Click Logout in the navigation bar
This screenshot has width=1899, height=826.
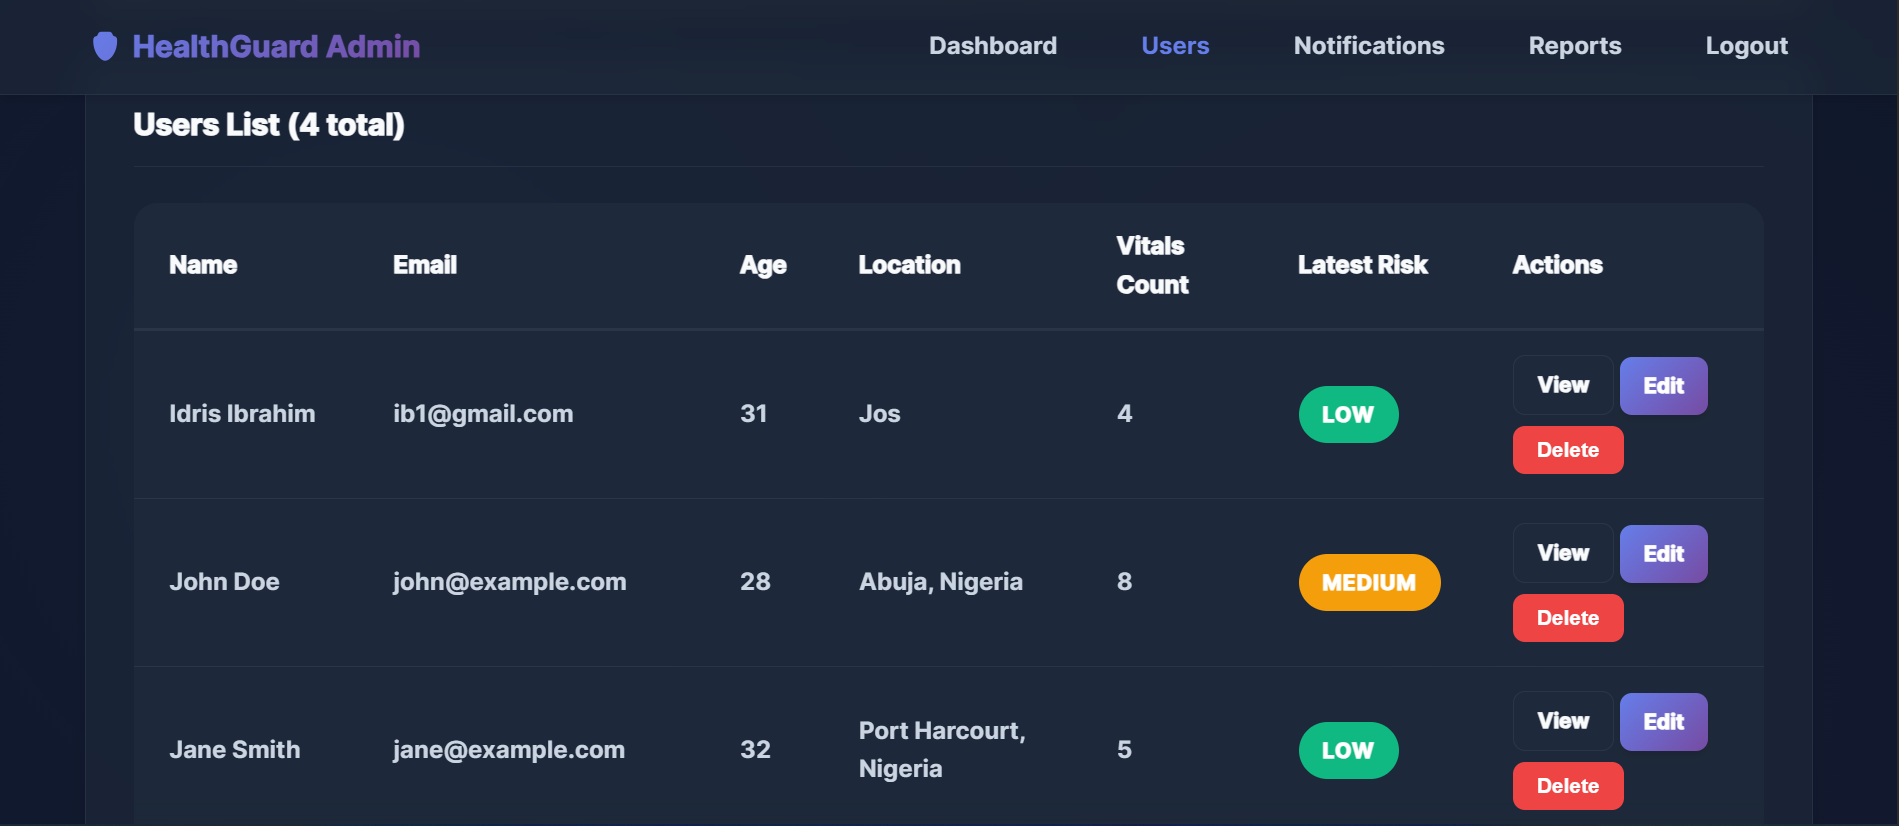click(1746, 46)
